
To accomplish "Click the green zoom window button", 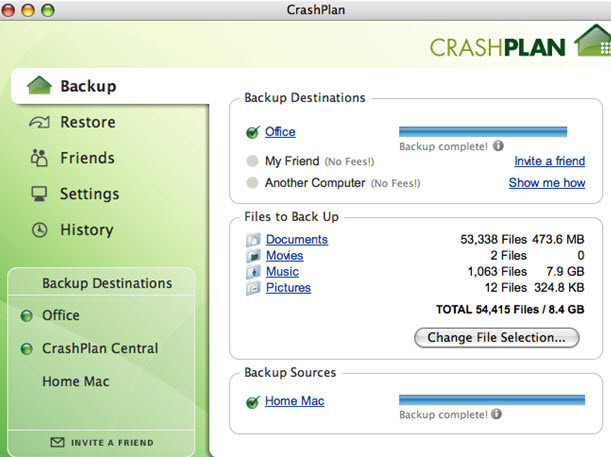I will point(48,10).
